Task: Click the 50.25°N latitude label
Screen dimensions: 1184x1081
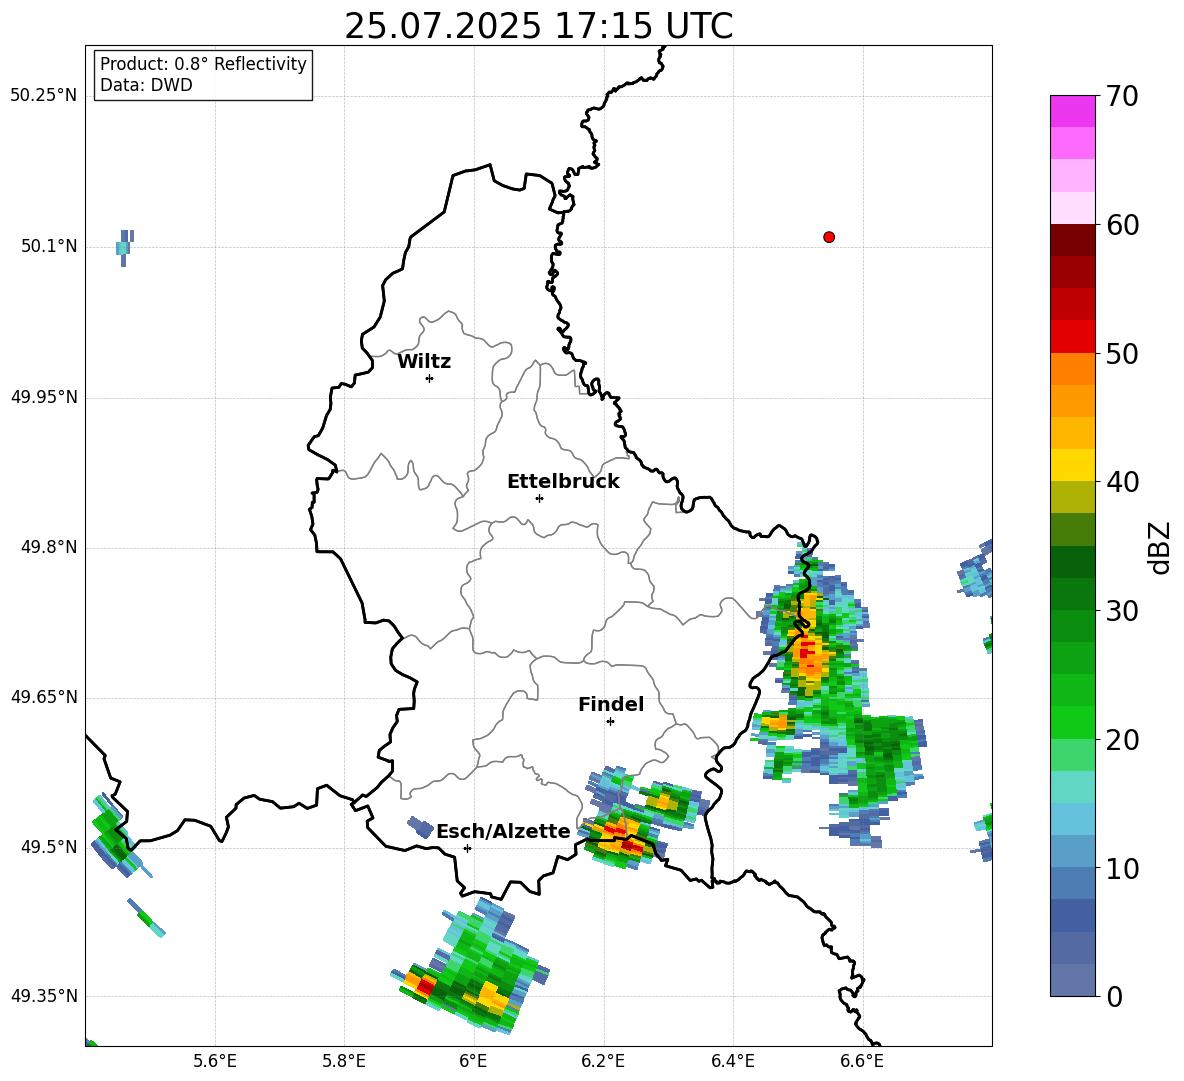Action: tap(44, 96)
